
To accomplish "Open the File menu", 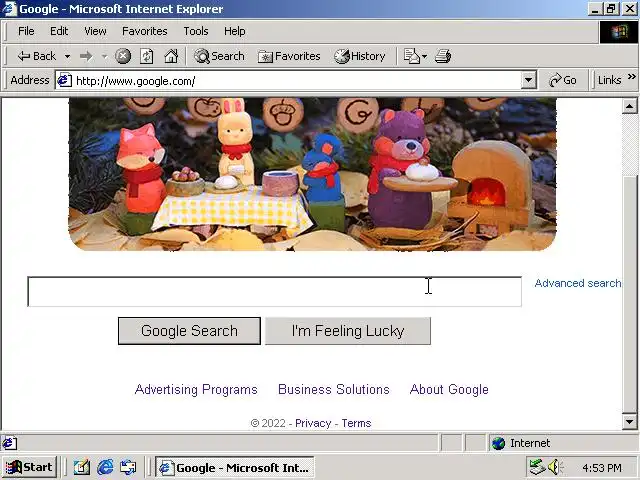I will (x=26, y=31).
